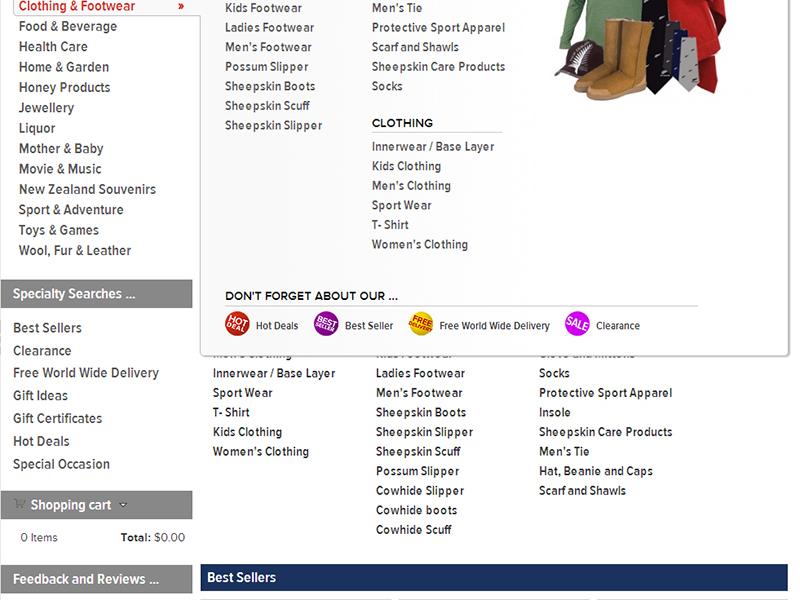This screenshot has height=600, width=800.
Task: Open Special Occasion specialty search
Action: [x=61, y=464]
